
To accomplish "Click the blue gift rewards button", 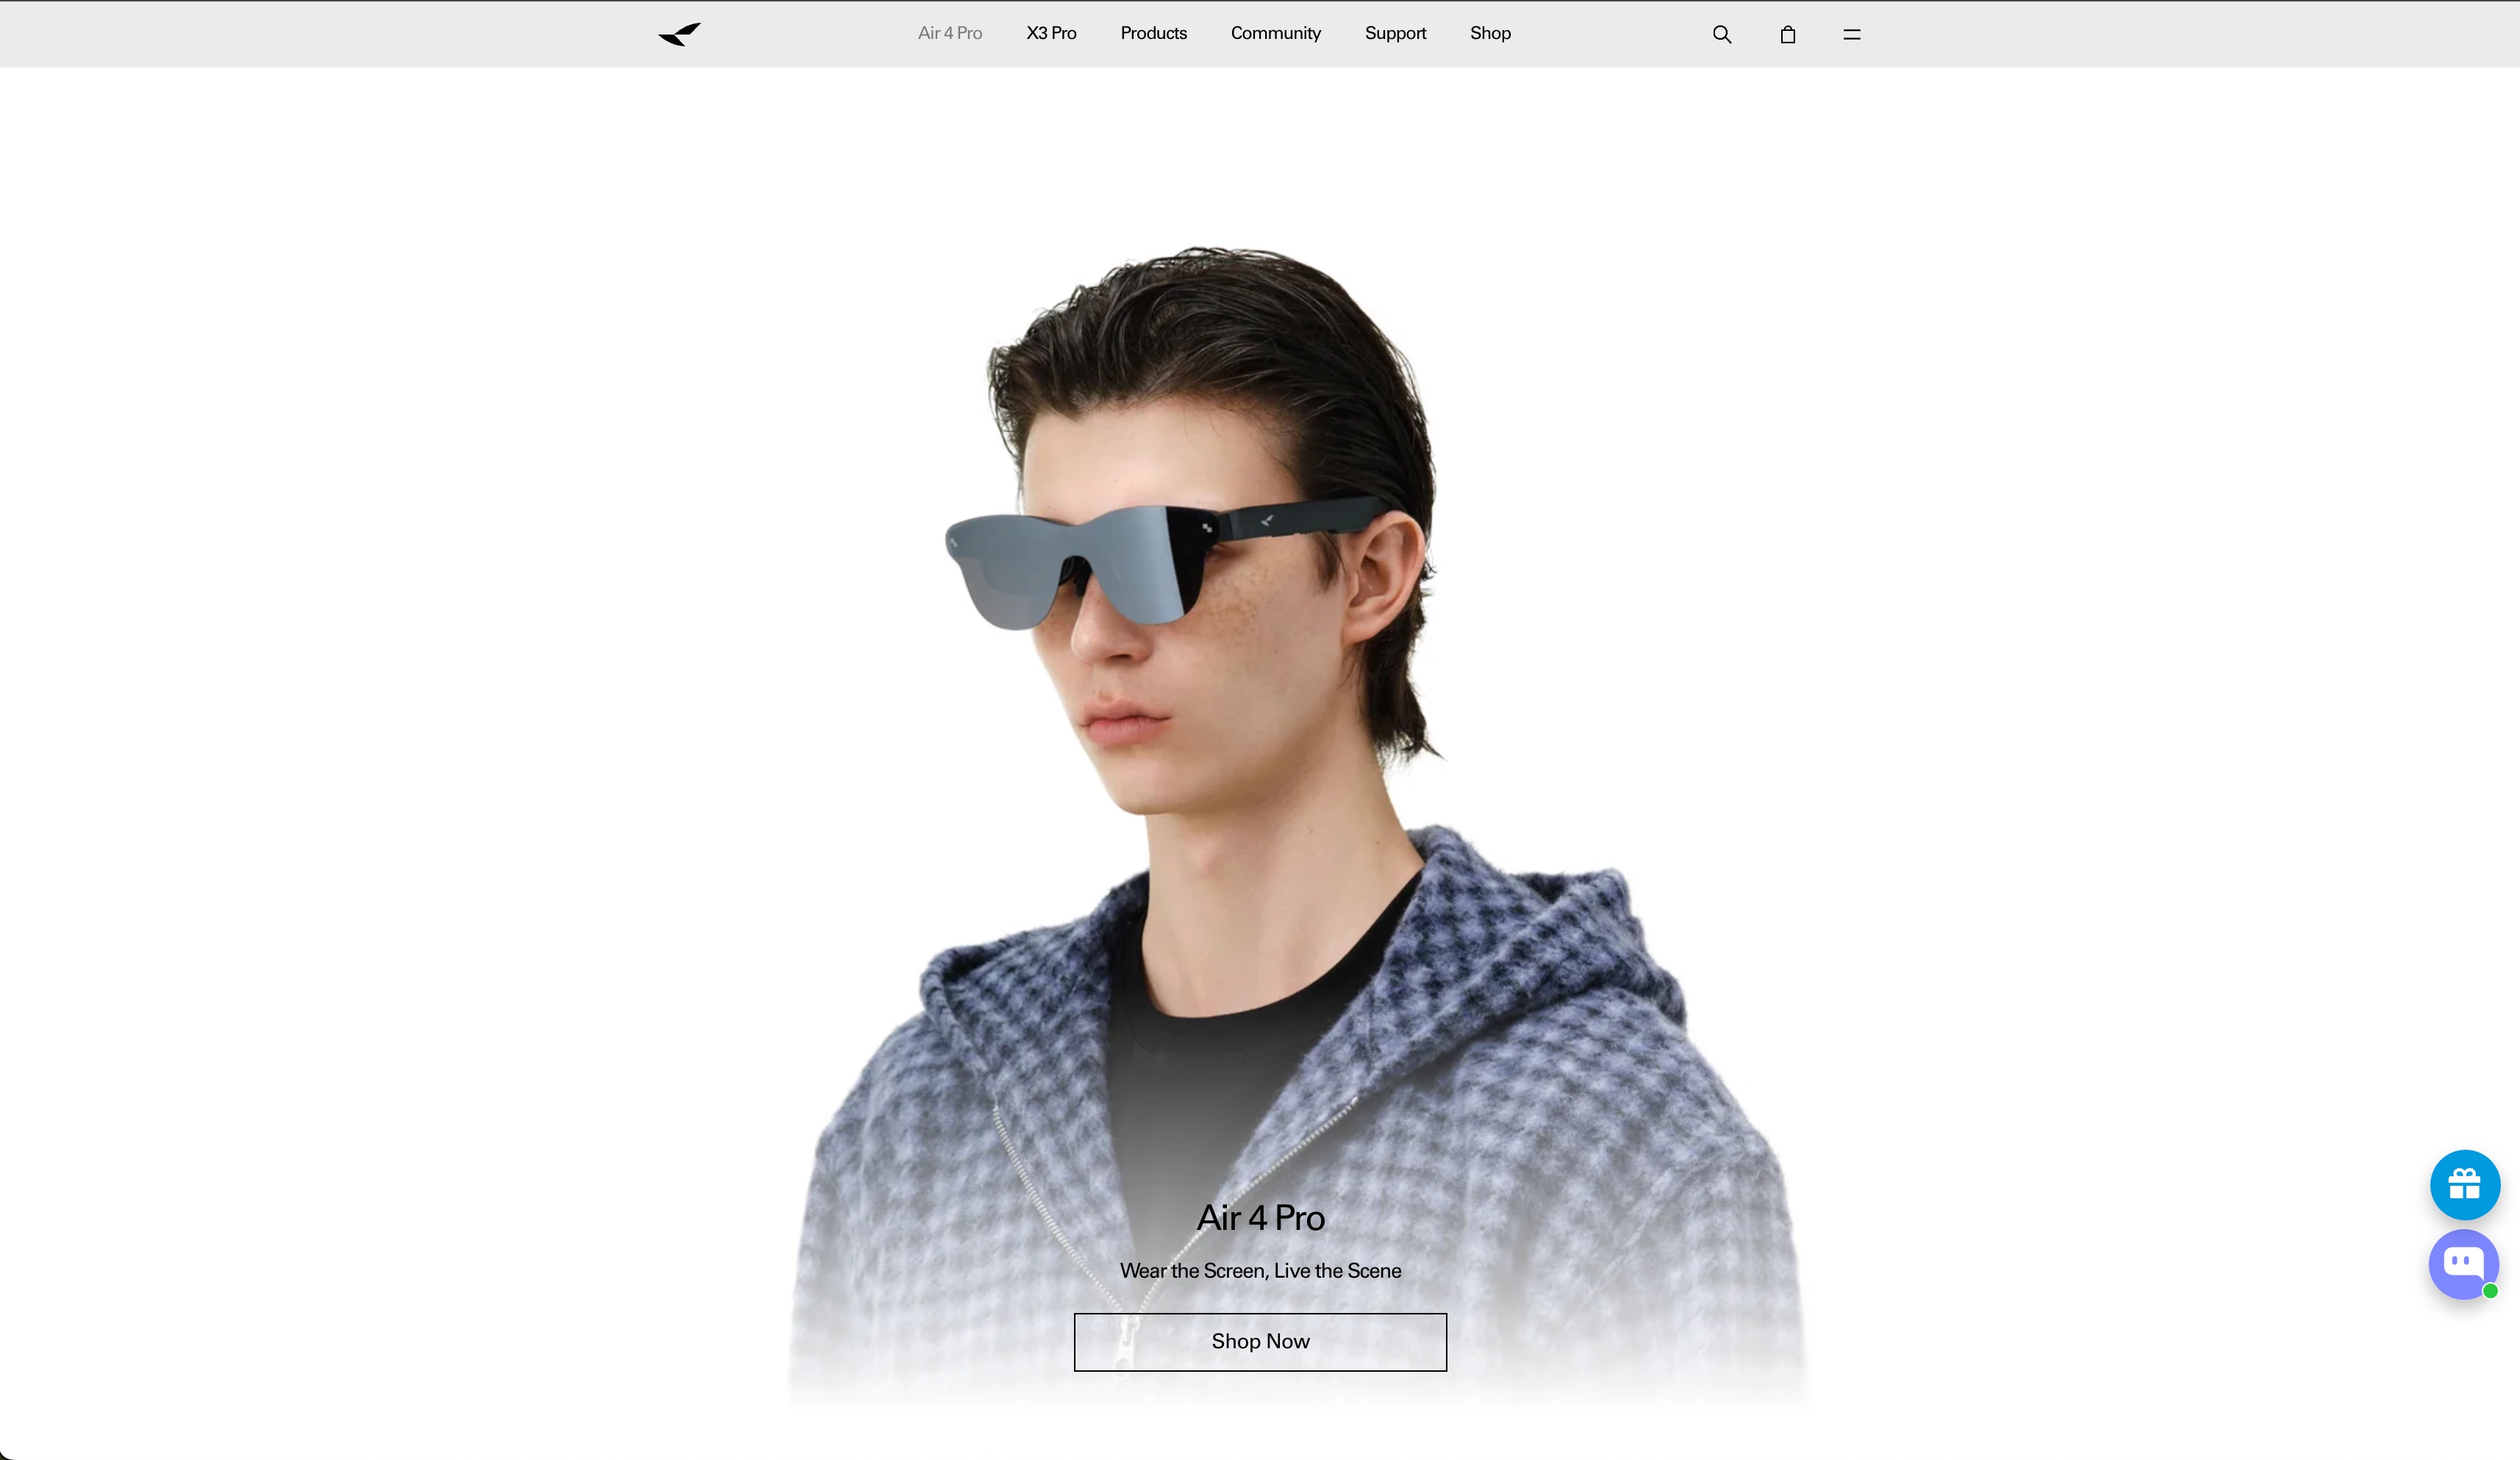I will click(x=2464, y=1185).
